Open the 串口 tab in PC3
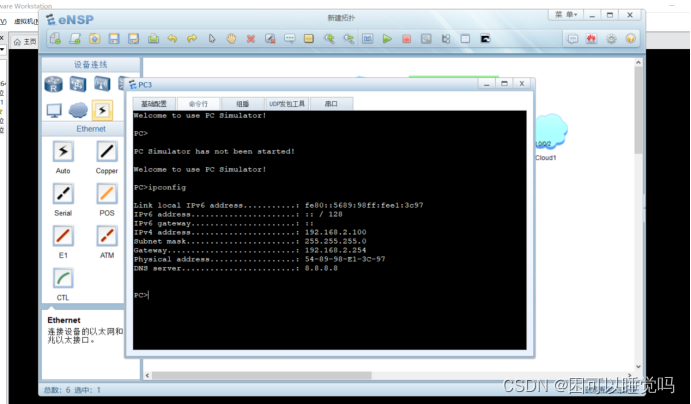691x404 pixels. [331, 104]
